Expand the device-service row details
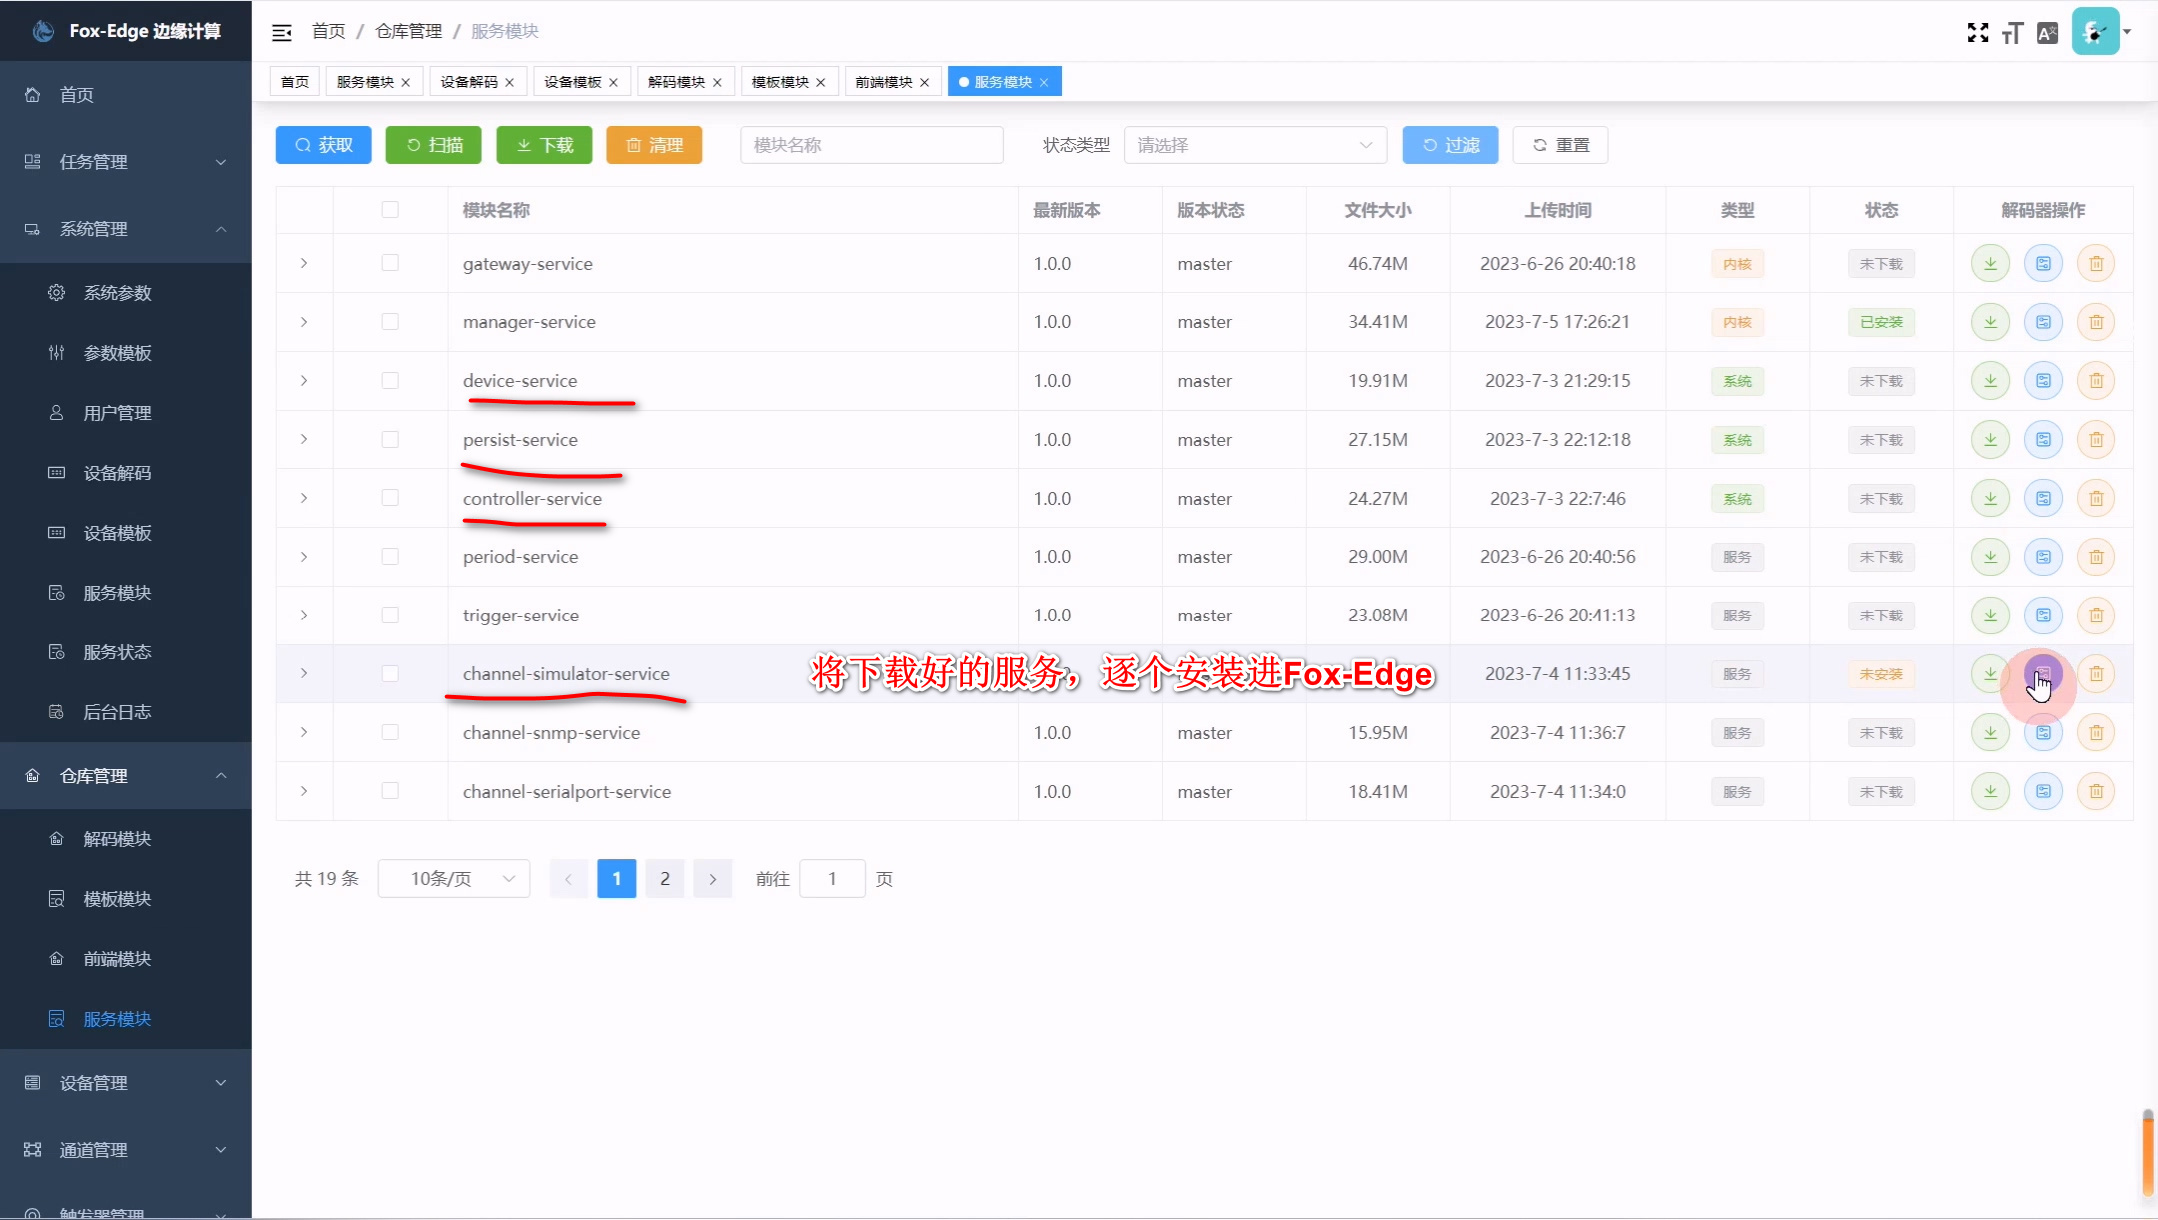This screenshot has width=2158, height=1220. point(304,381)
